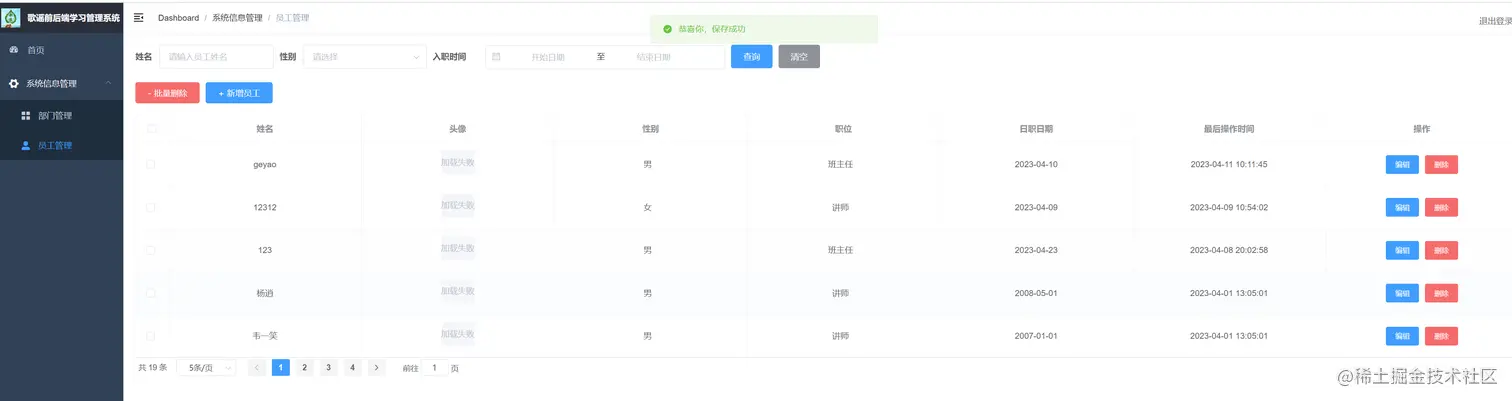Click the 班主任 cell in geyao row

(x=840, y=164)
